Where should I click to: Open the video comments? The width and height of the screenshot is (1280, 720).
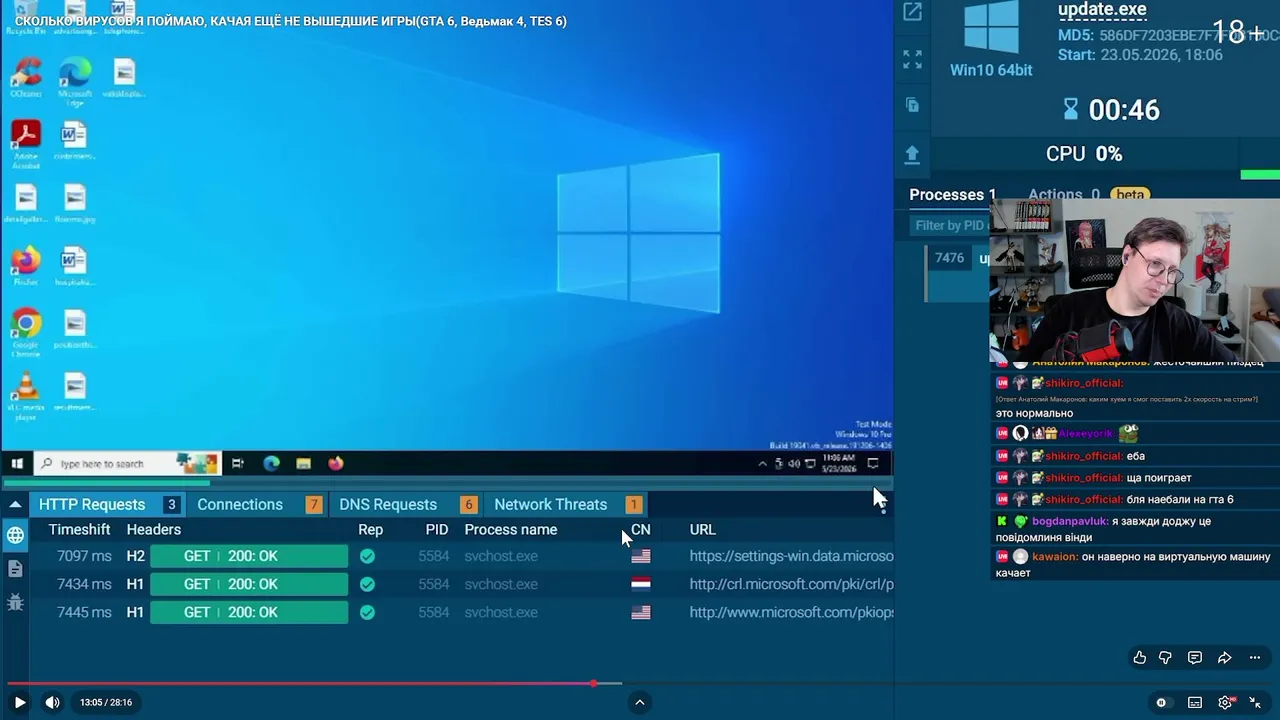click(1195, 657)
